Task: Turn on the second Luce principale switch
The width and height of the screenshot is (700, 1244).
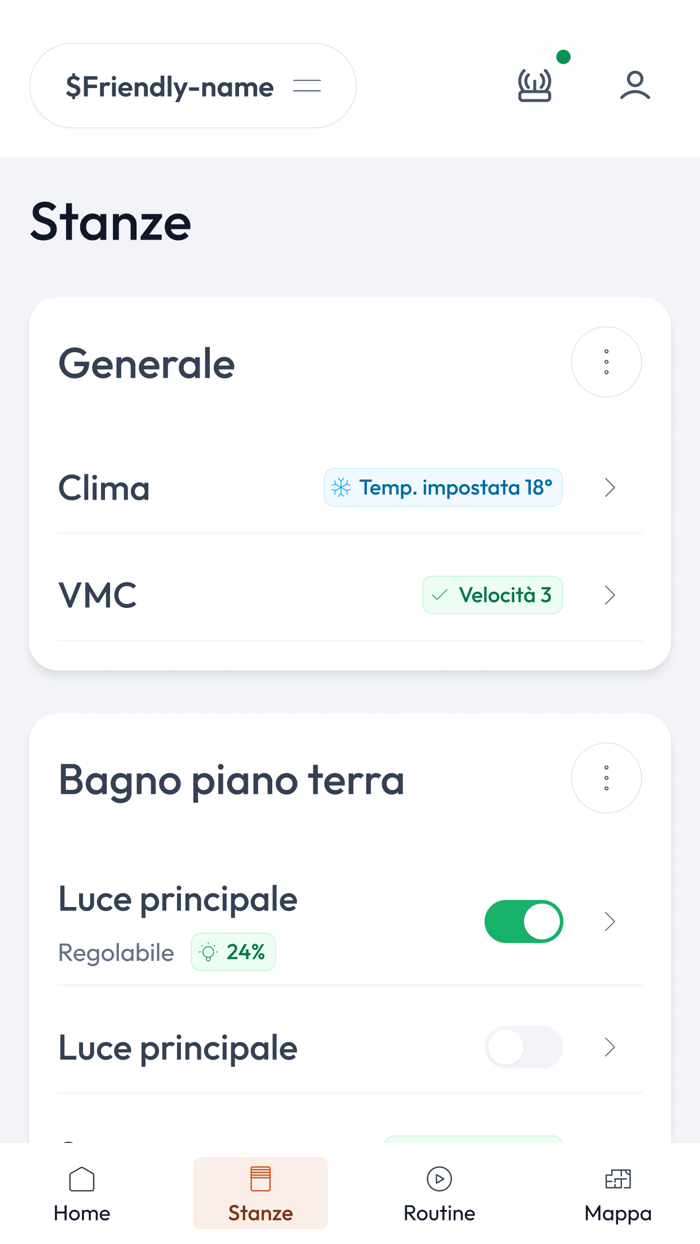Action: click(524, 1047)
